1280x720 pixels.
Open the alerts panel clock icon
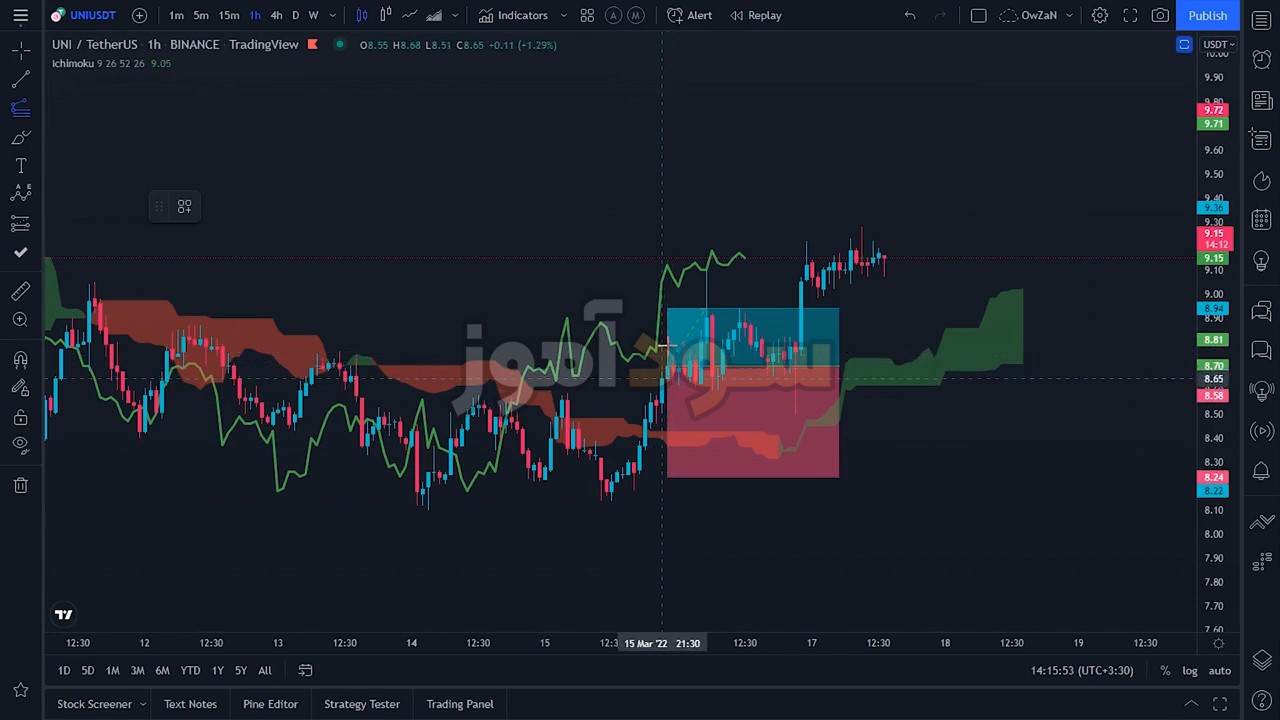coord(1261,61)
